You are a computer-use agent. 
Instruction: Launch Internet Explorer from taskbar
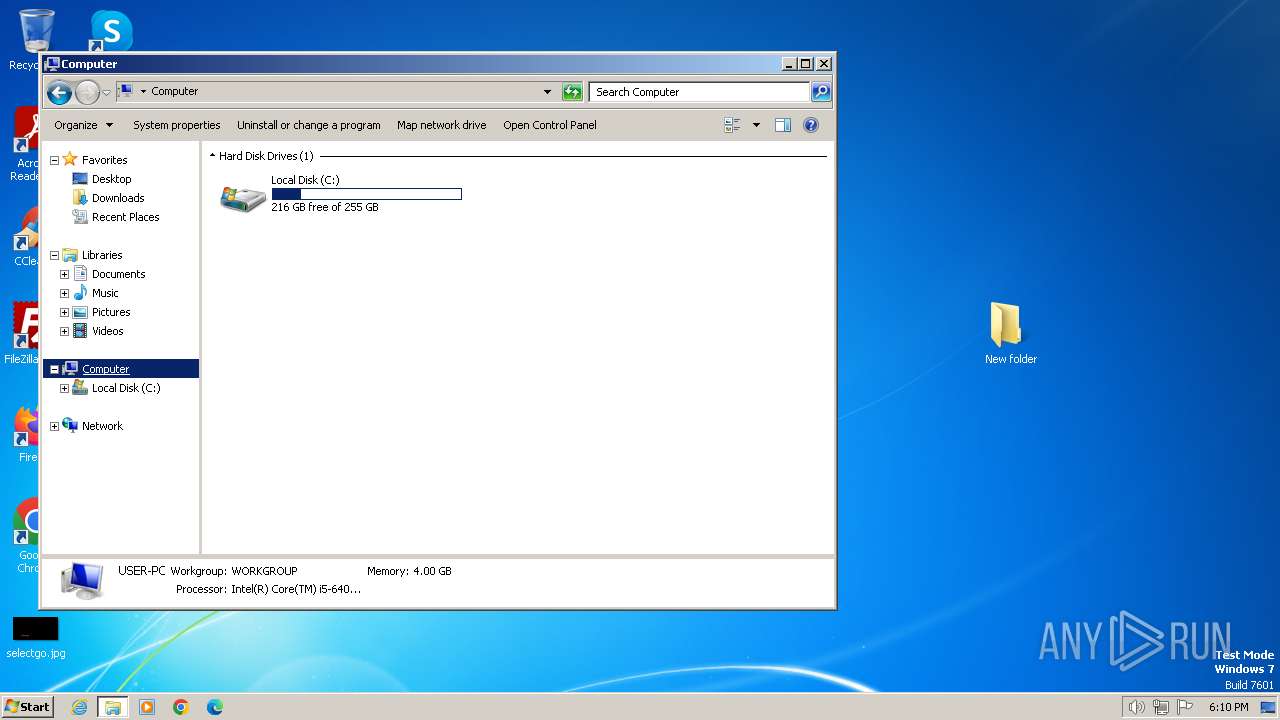pos(79,707)
